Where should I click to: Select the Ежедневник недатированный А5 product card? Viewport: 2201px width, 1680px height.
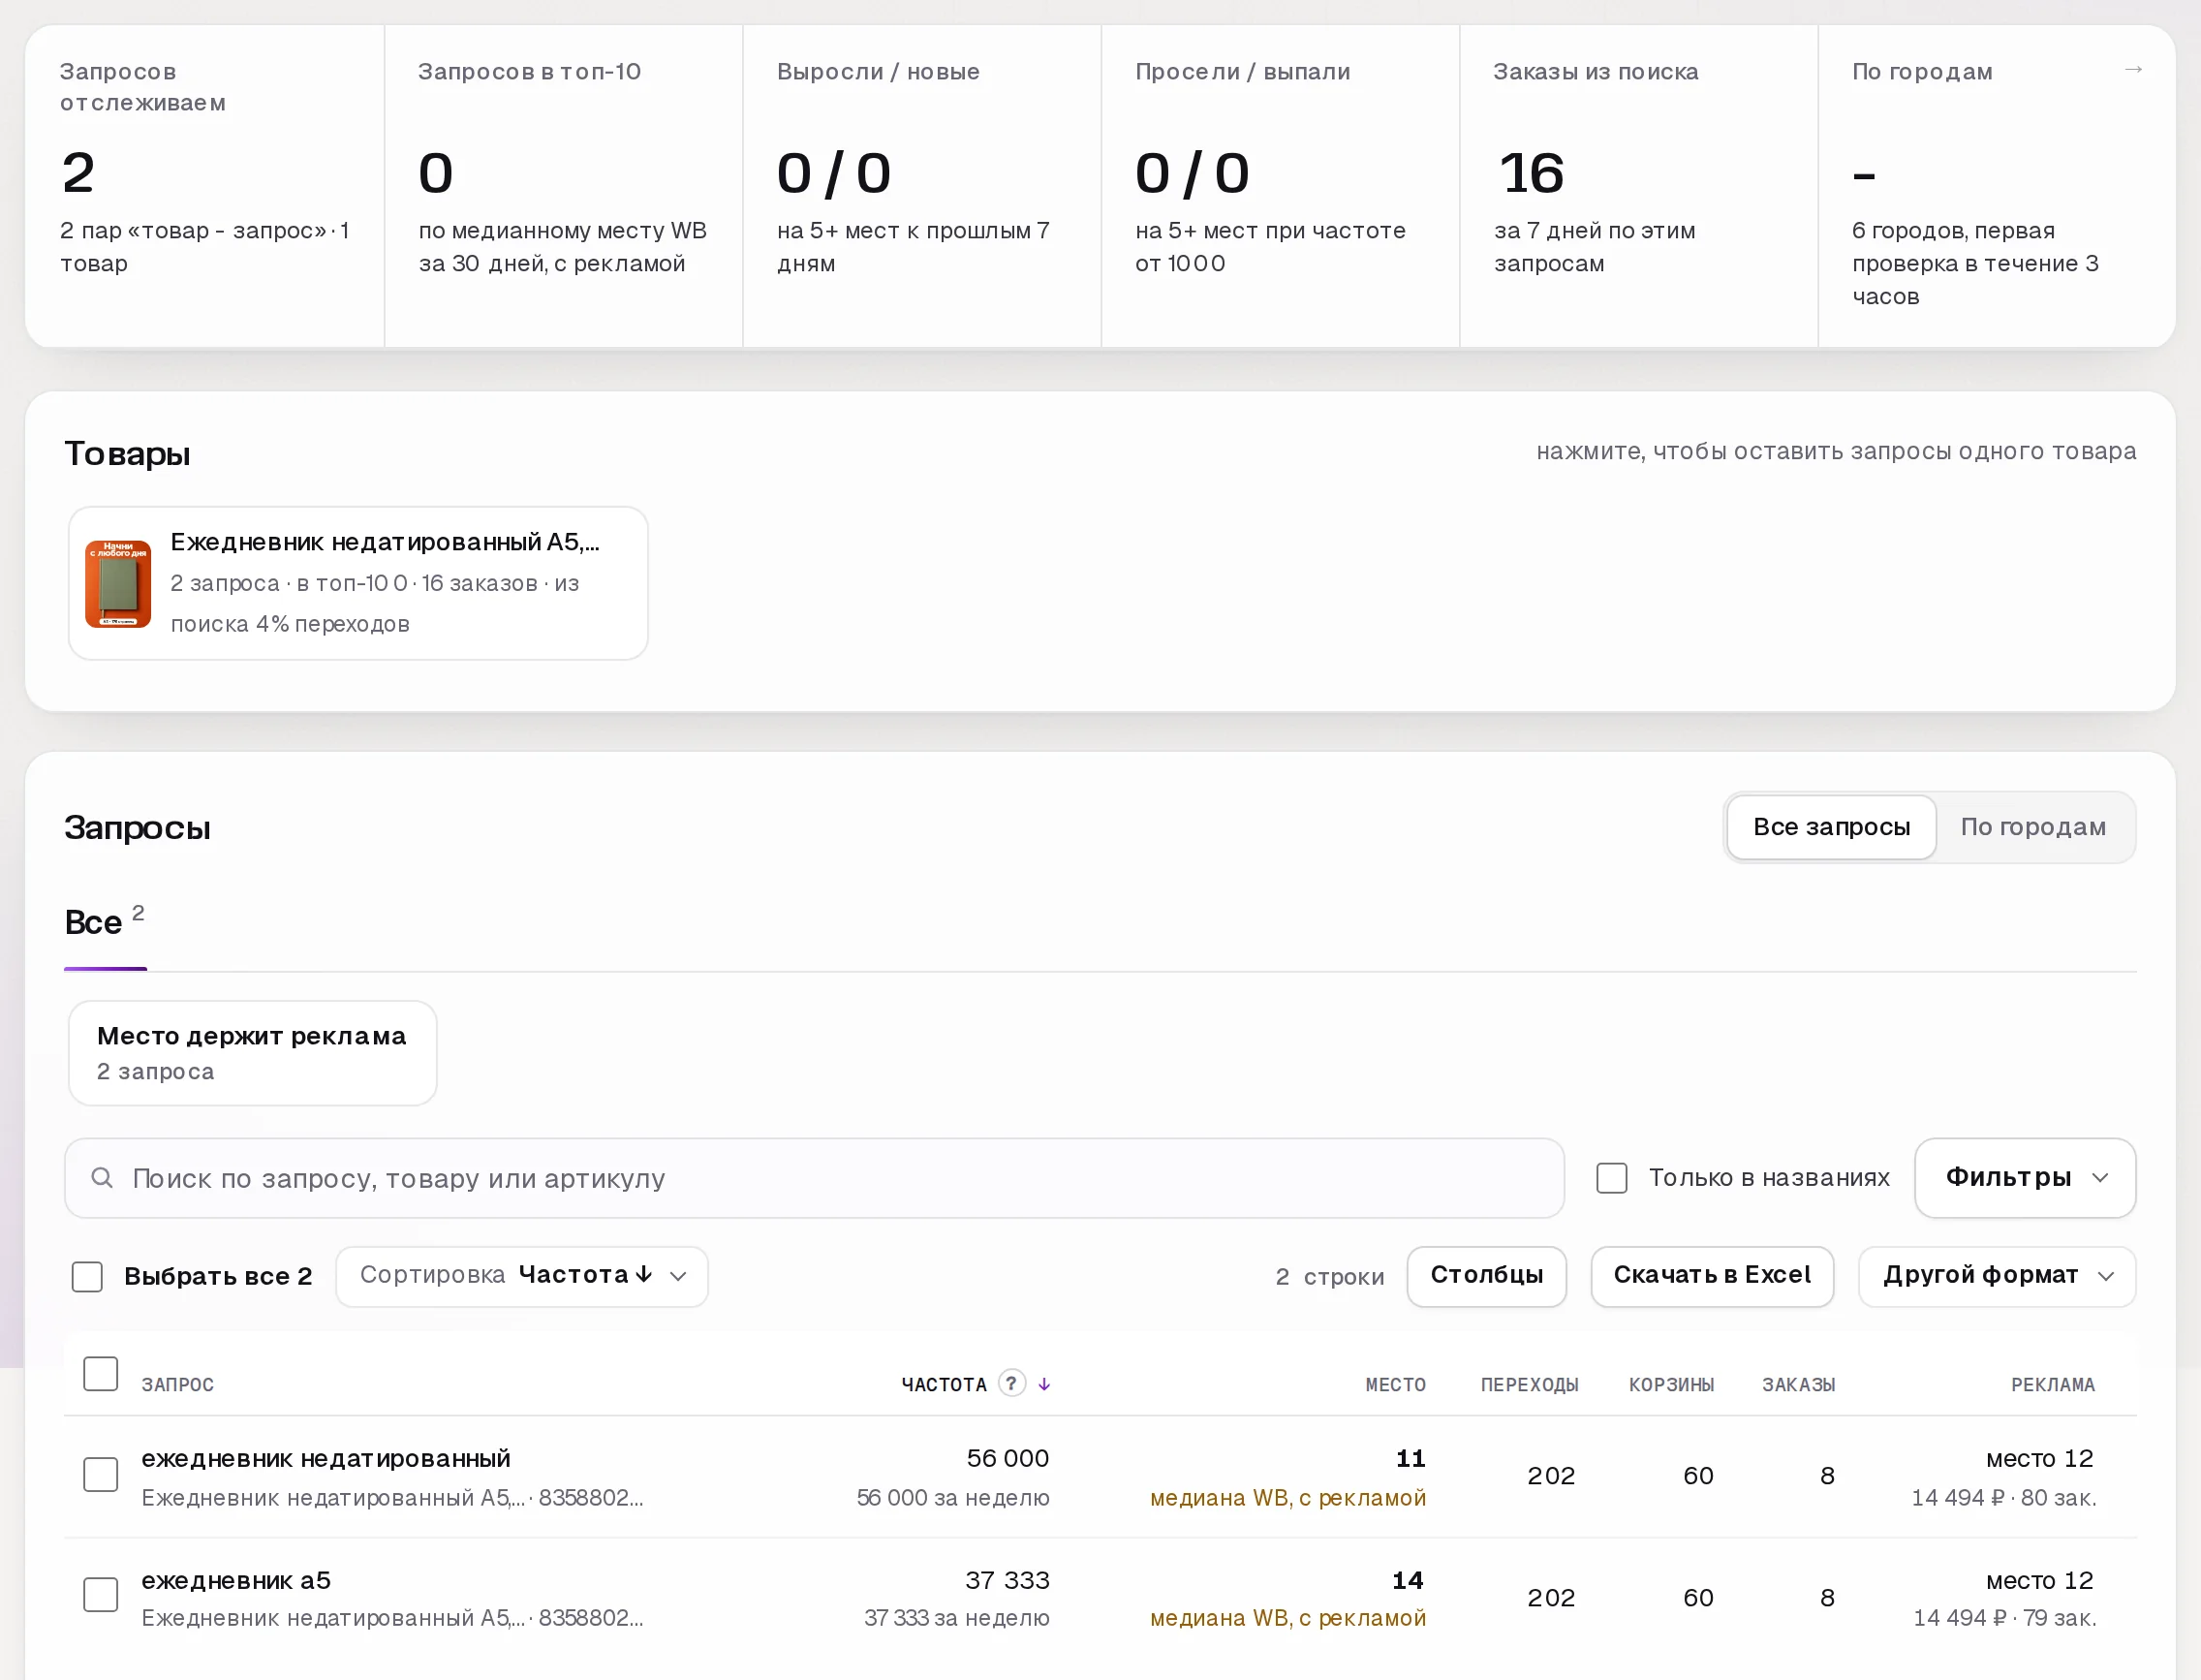(x=358, y=583)
